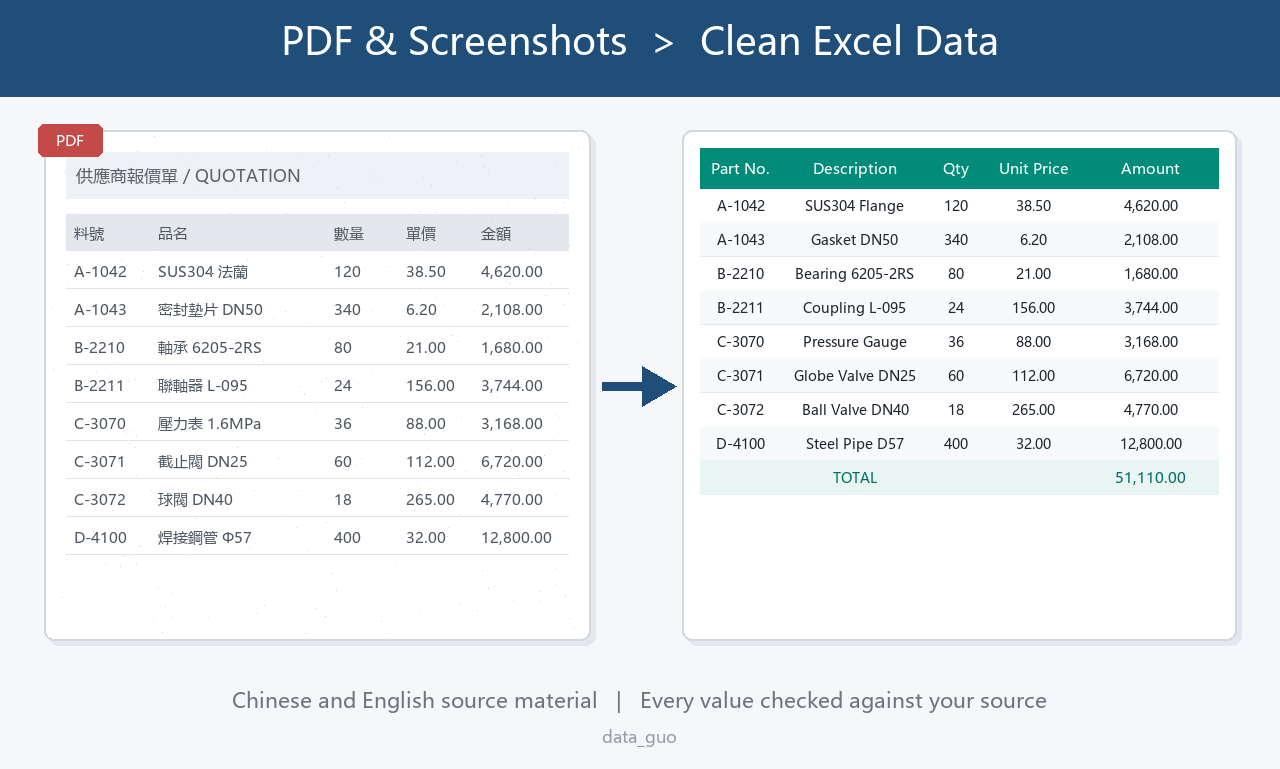Select the 'Qty' green header cell
Viewport: 1280px width, 769px height.
956,169
